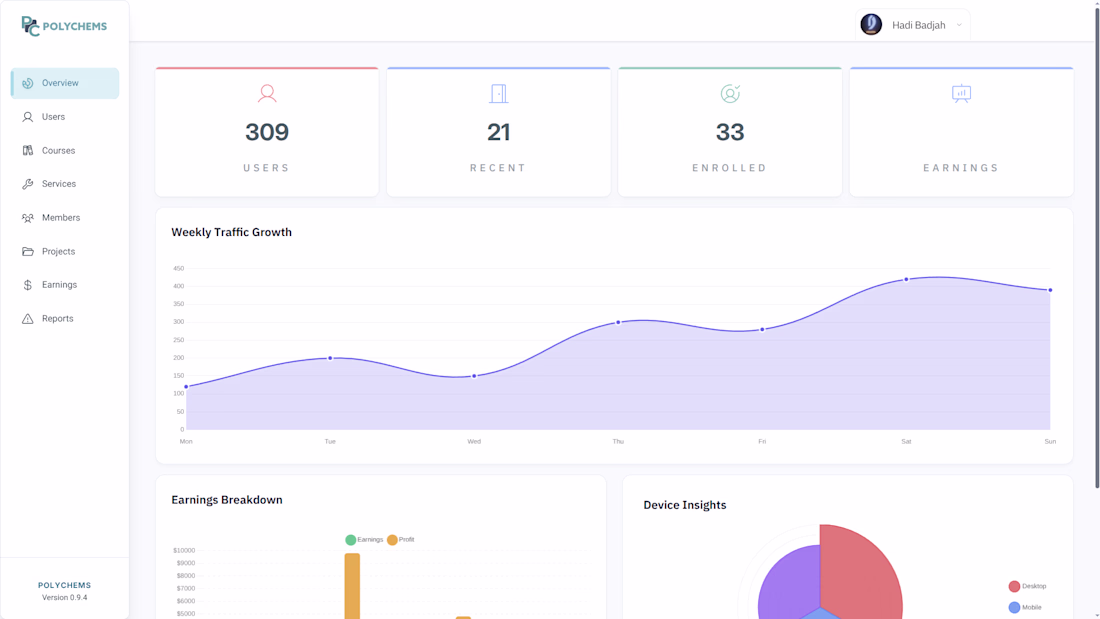Click the Tuesday data point on traffic chart
Screen dimensions: 1100x619
330,358
